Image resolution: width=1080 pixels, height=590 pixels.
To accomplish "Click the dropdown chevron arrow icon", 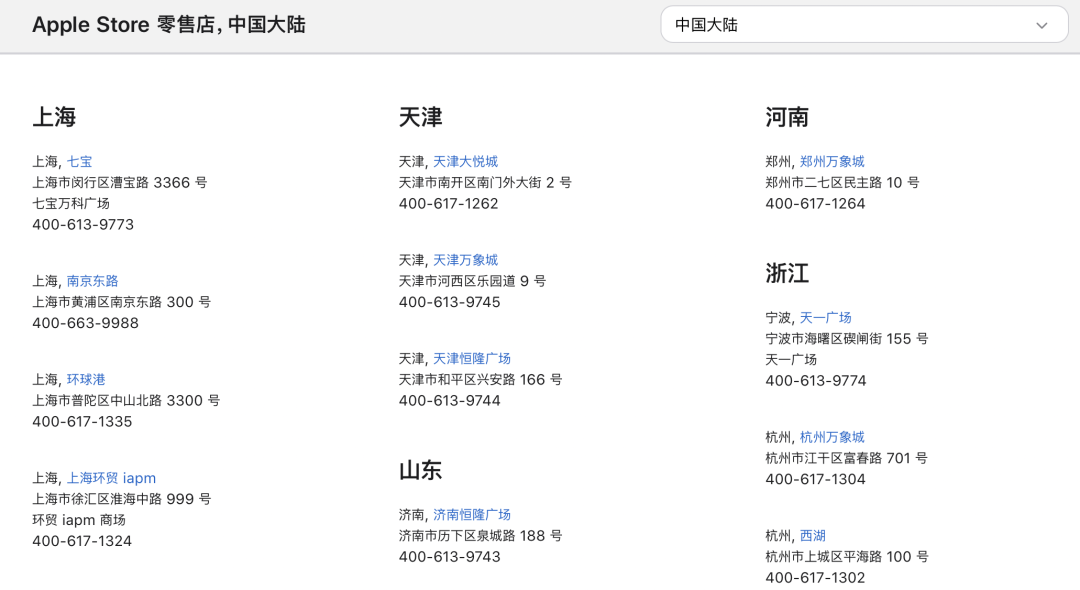I will pyautogui.click(x=1041, y=25).
